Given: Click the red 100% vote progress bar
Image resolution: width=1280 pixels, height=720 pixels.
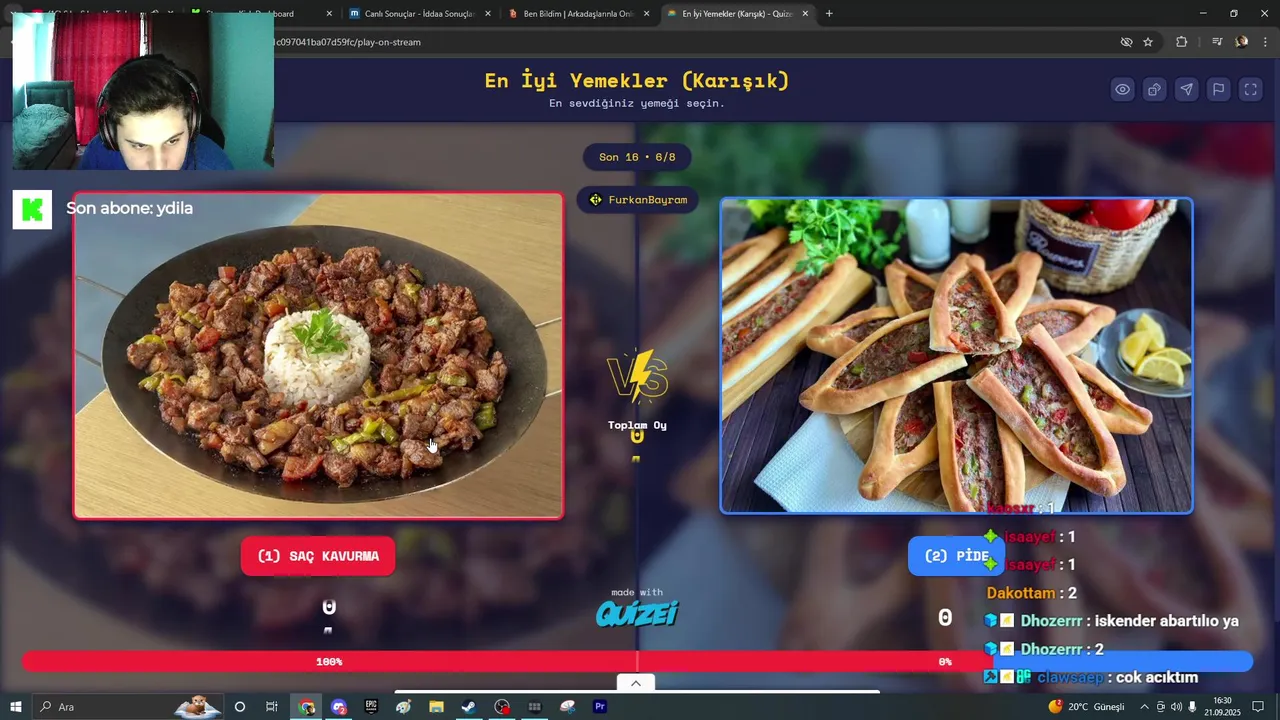Looking at the screenshot, I should (x=329, y=662).
